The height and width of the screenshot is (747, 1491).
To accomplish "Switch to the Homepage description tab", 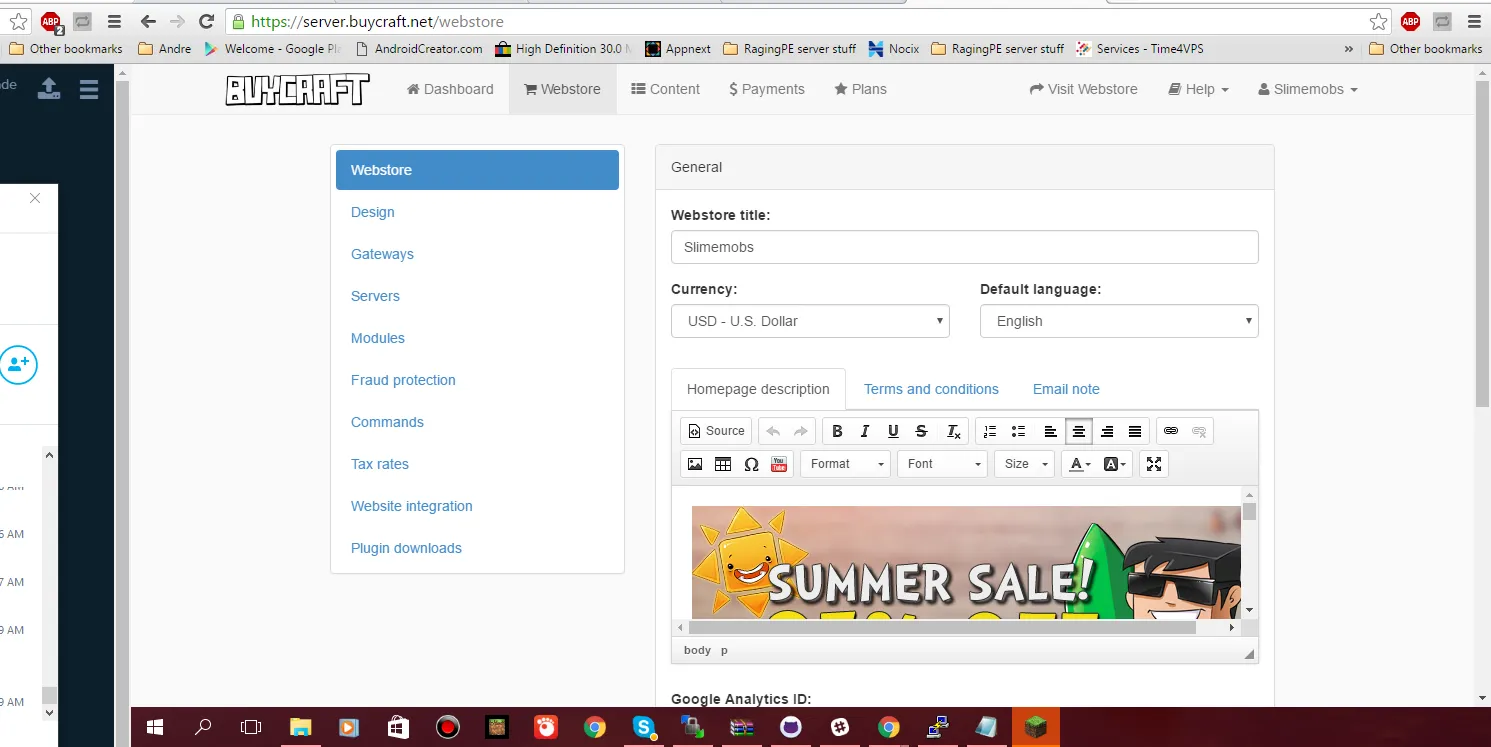I will [x=758, y=389].
